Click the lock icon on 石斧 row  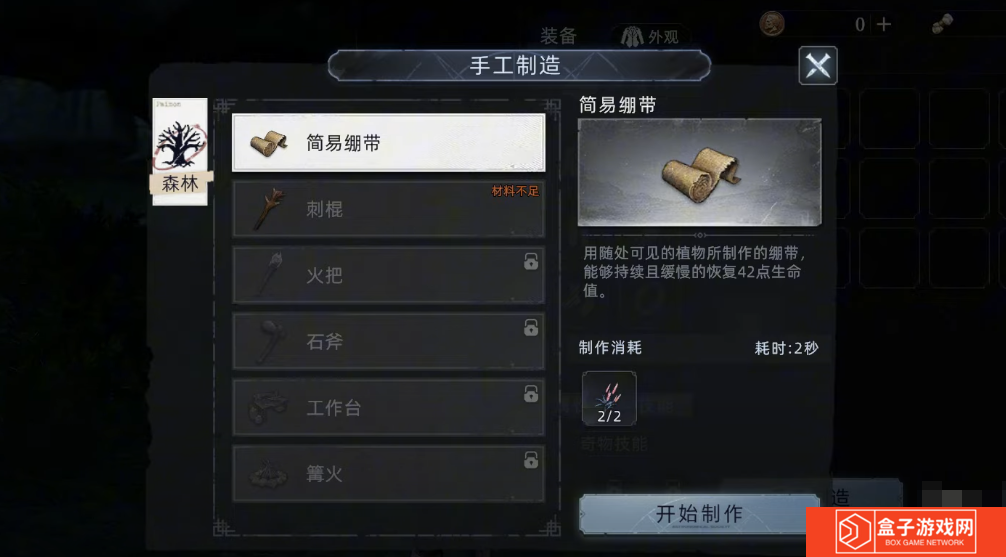pos(531,328)
